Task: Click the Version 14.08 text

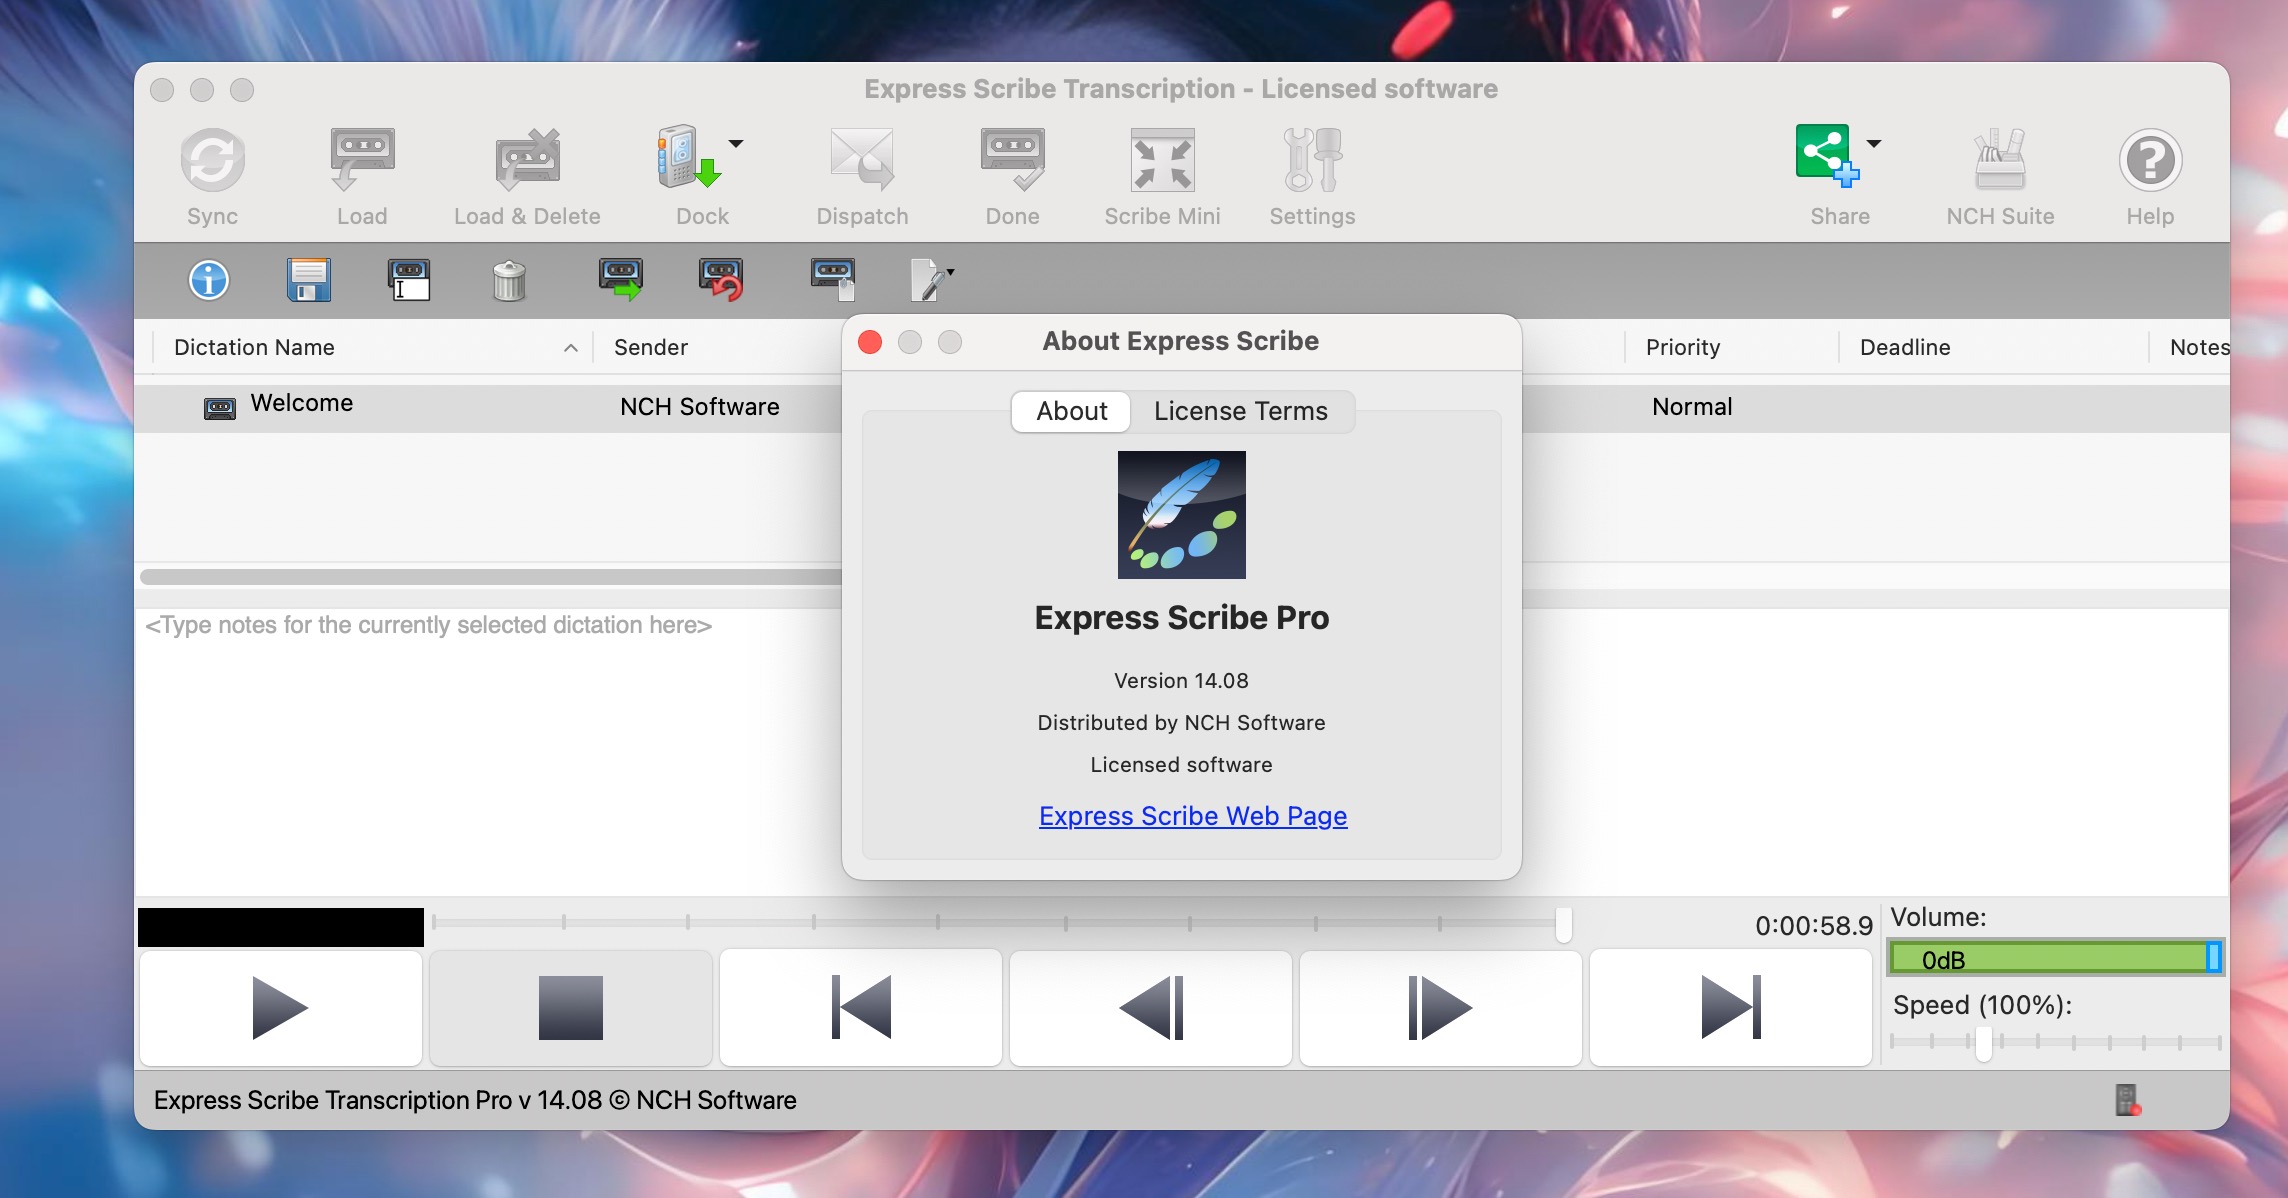Action: pos(1181,681)
